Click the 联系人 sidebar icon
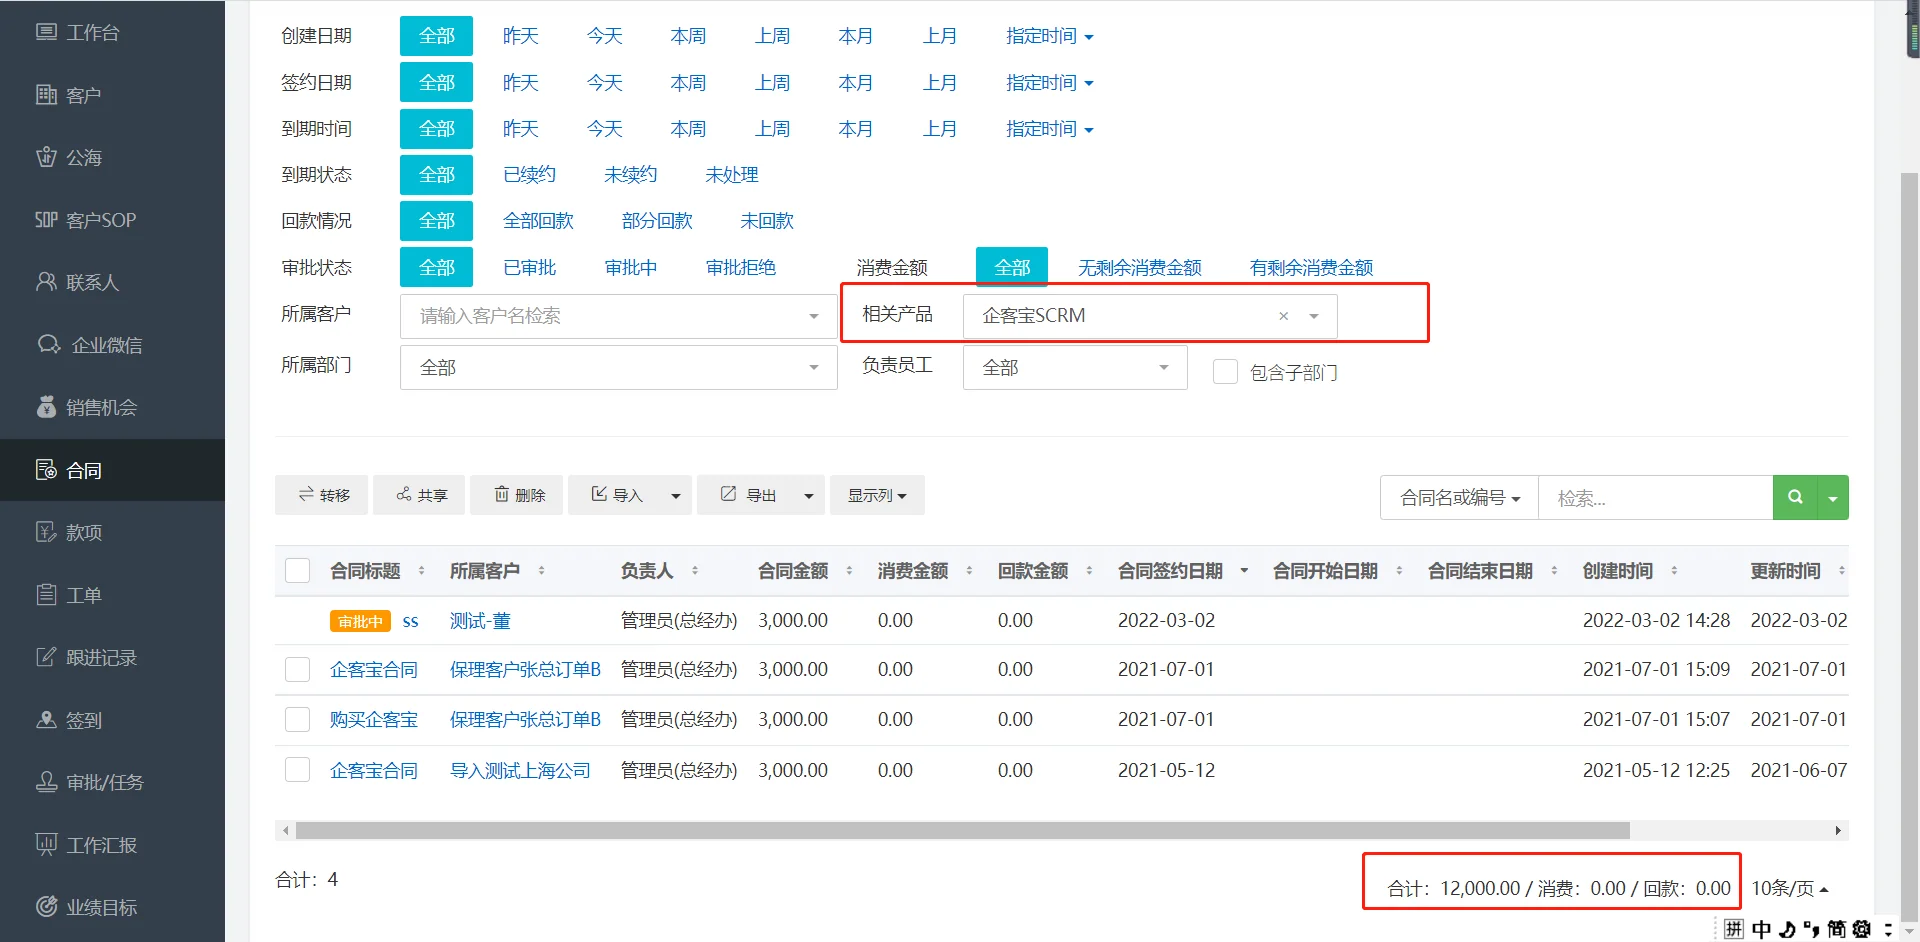The width and height of the screenshot is (1920, 942). [46, 282]
